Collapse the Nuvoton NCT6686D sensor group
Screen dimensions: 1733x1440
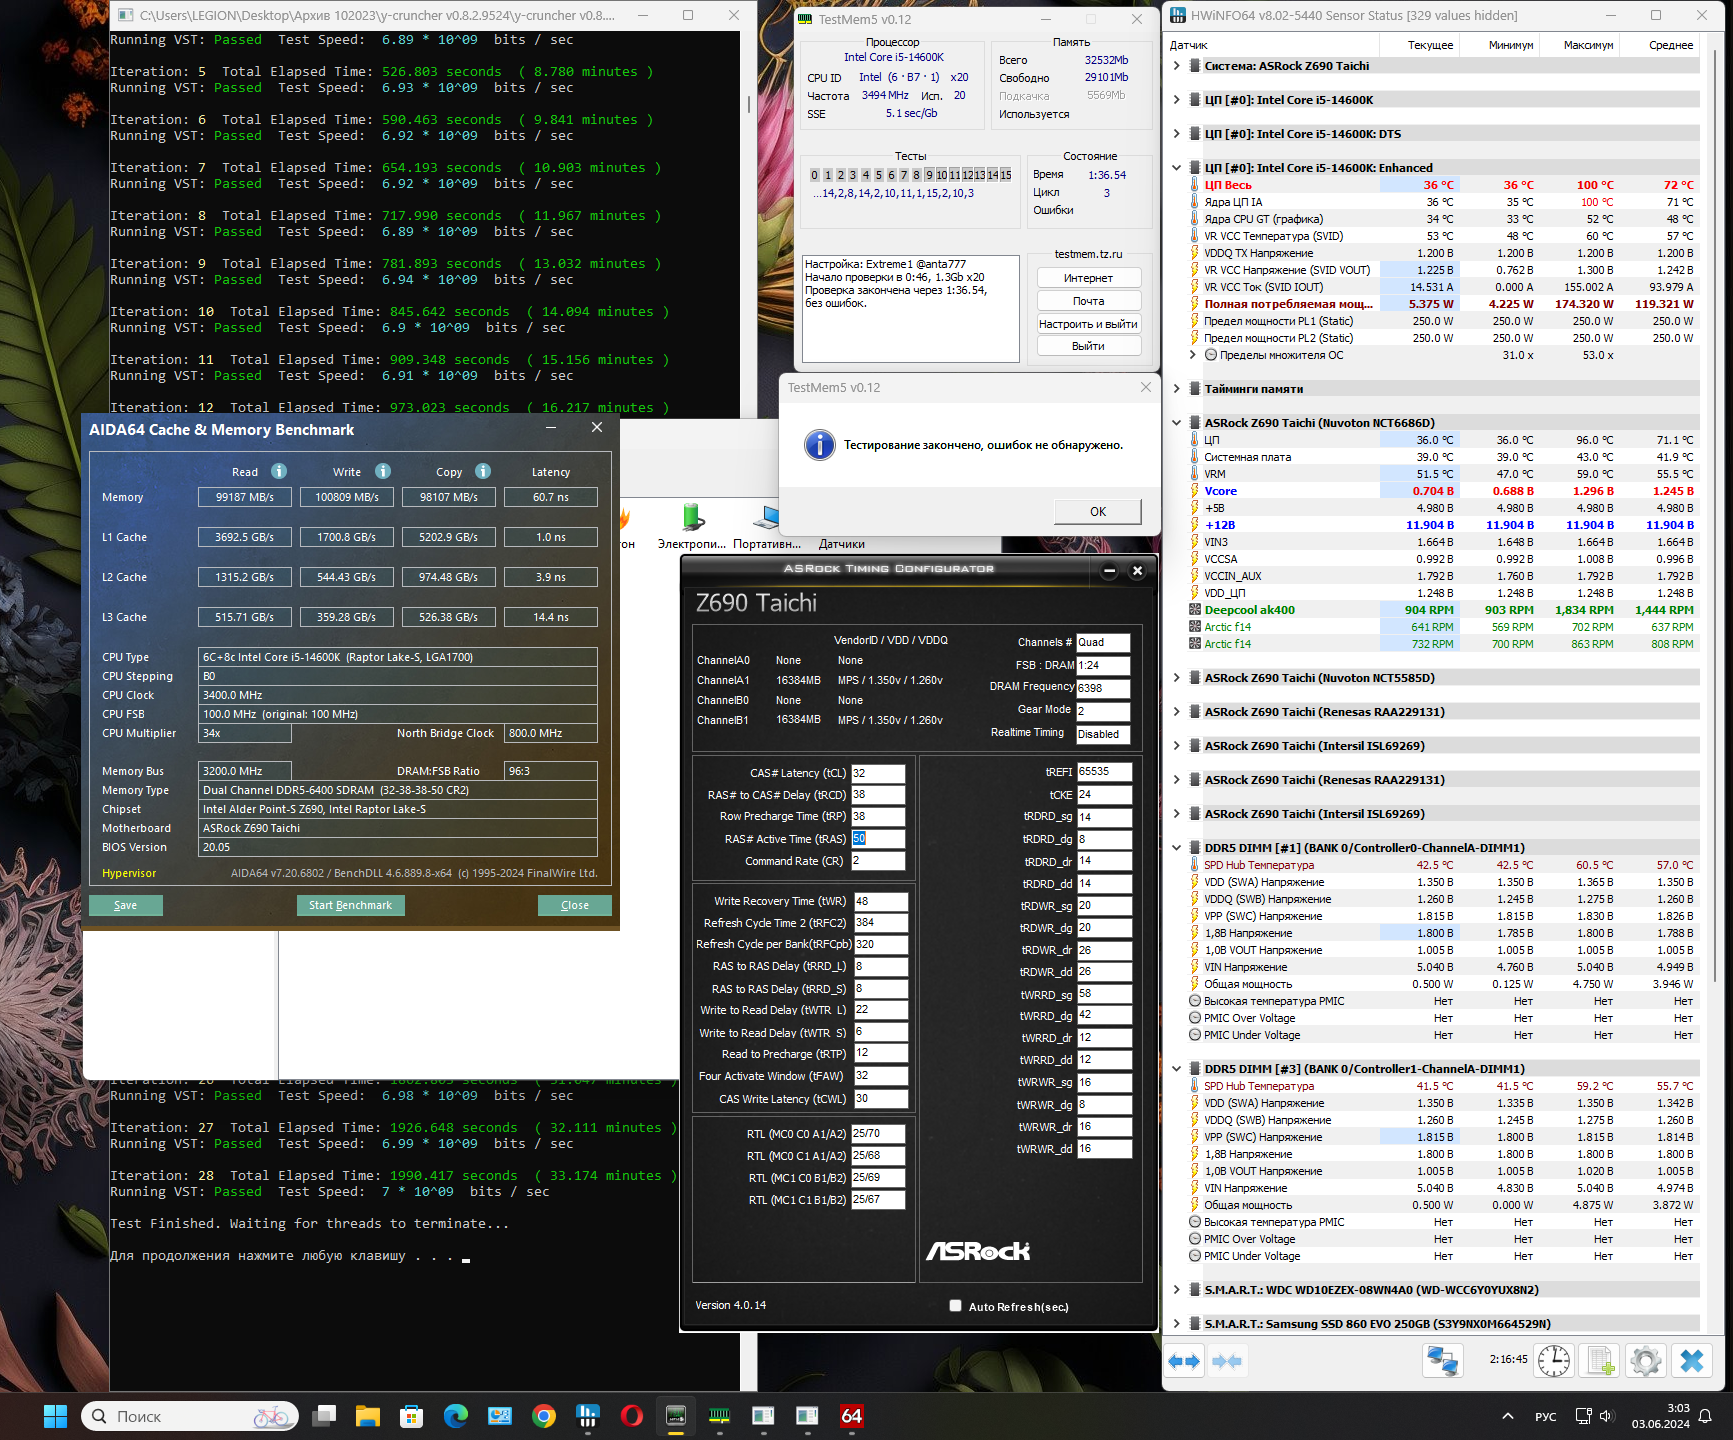click(x=1177, y=423)
